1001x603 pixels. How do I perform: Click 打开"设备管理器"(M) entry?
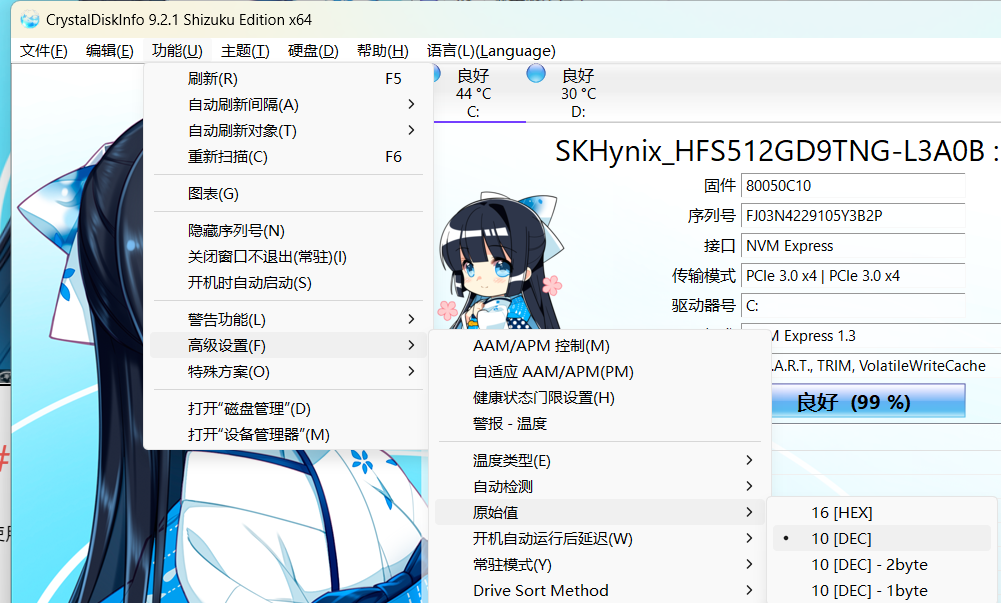click(x=288, y=435)
